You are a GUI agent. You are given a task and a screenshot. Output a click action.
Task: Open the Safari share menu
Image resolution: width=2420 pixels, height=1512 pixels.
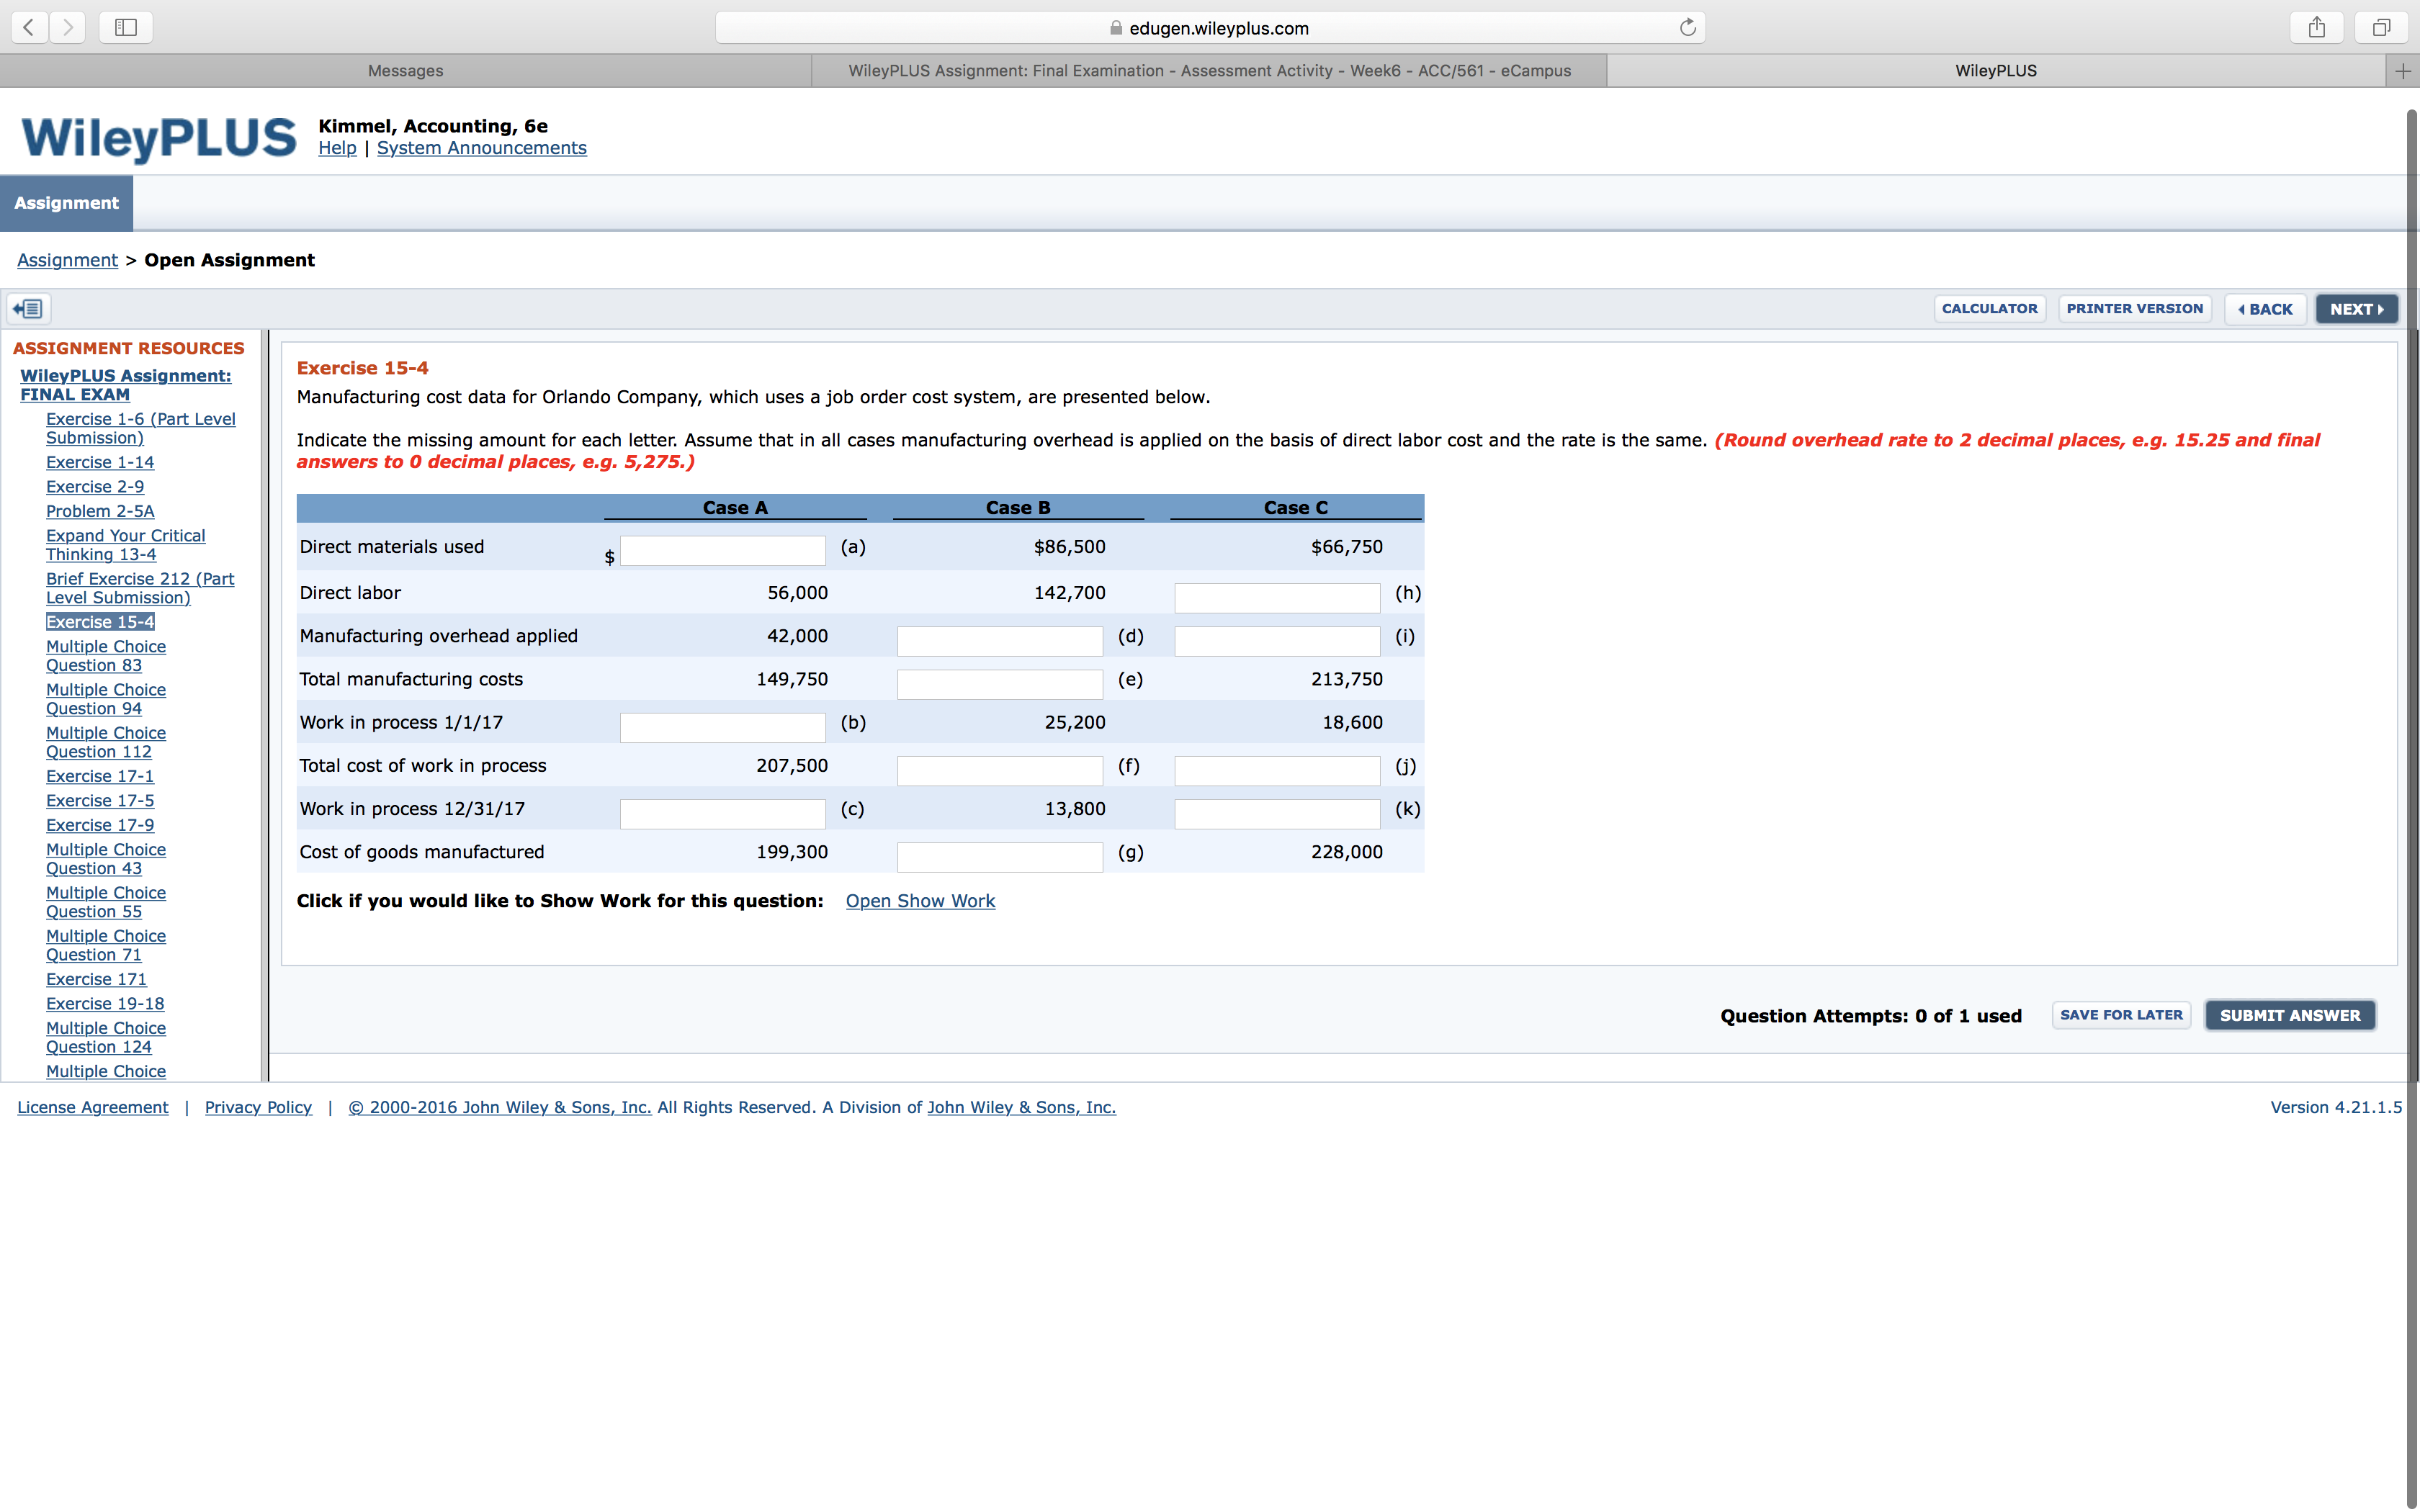(2317, 27)
